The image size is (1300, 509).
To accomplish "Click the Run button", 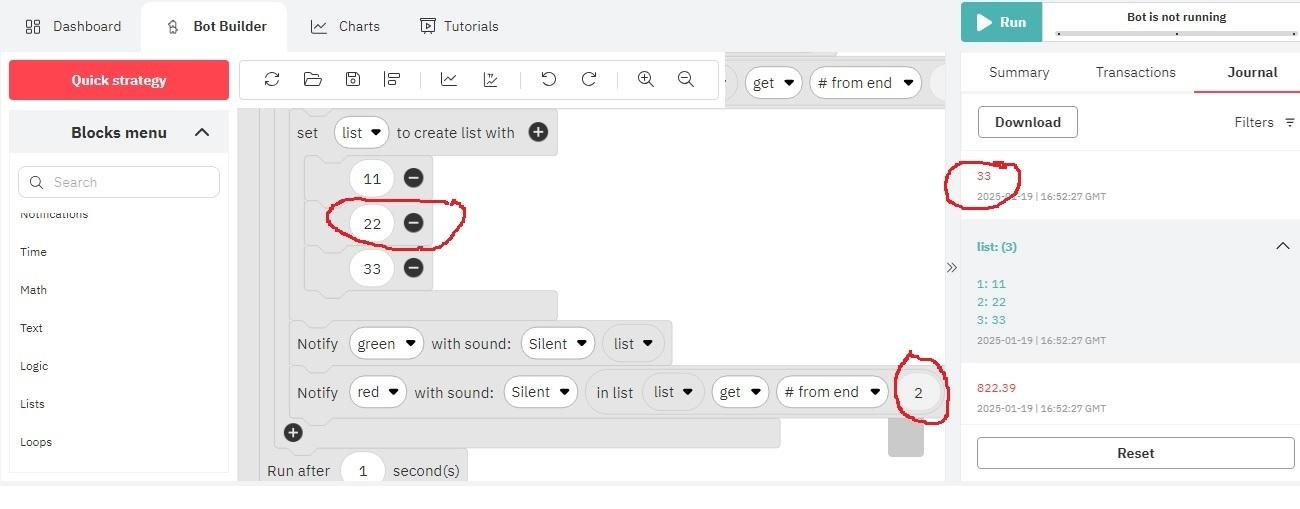I will [1001, 22].
